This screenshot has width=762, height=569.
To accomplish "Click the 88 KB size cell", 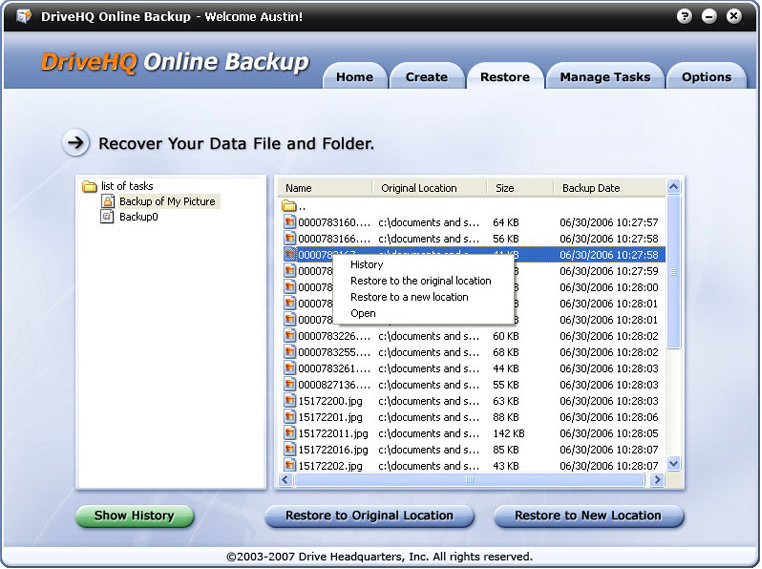I will [x=506, y=417].
